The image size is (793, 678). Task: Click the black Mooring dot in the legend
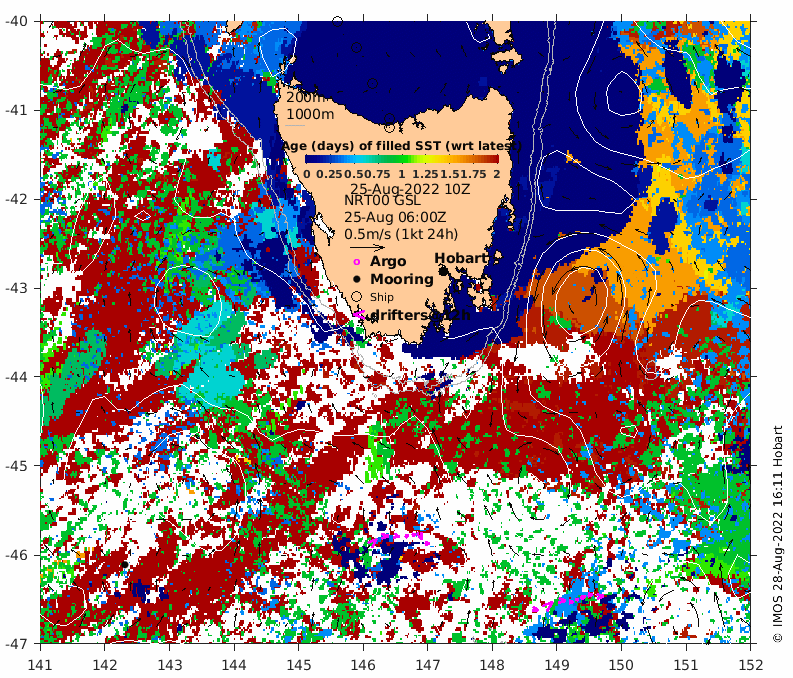[x=357, y=279]
